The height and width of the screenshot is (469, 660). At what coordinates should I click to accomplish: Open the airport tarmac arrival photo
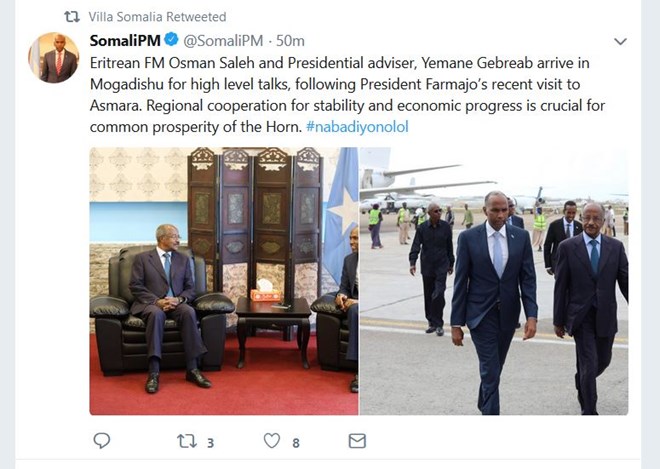click(494, 281)
